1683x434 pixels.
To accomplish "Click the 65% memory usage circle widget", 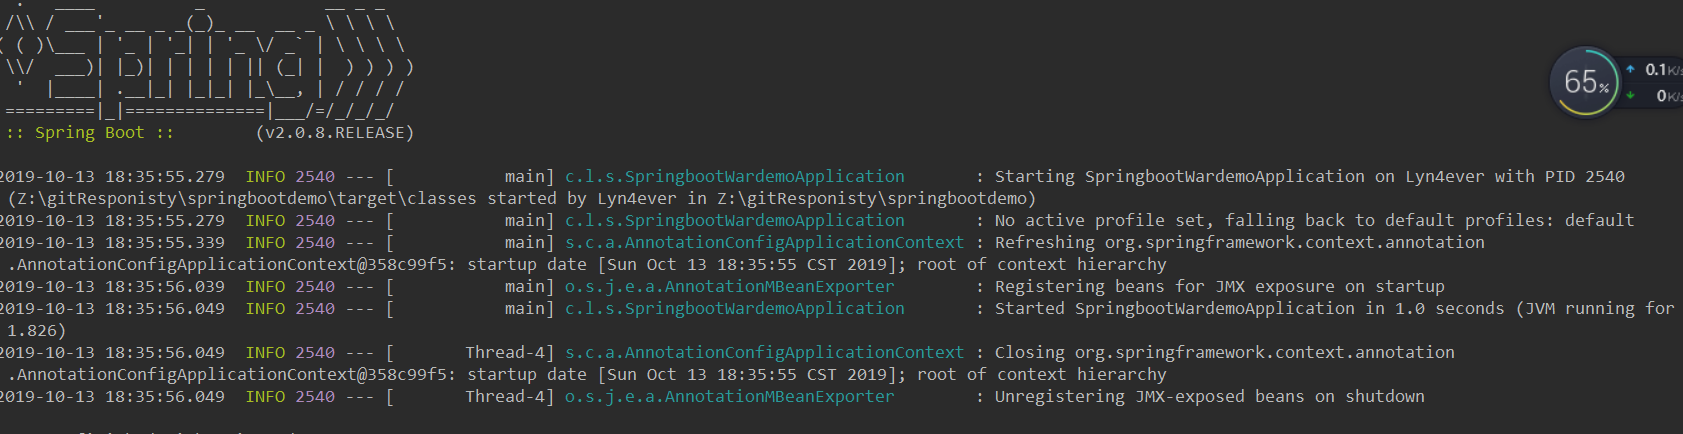I will [1584, 81].
